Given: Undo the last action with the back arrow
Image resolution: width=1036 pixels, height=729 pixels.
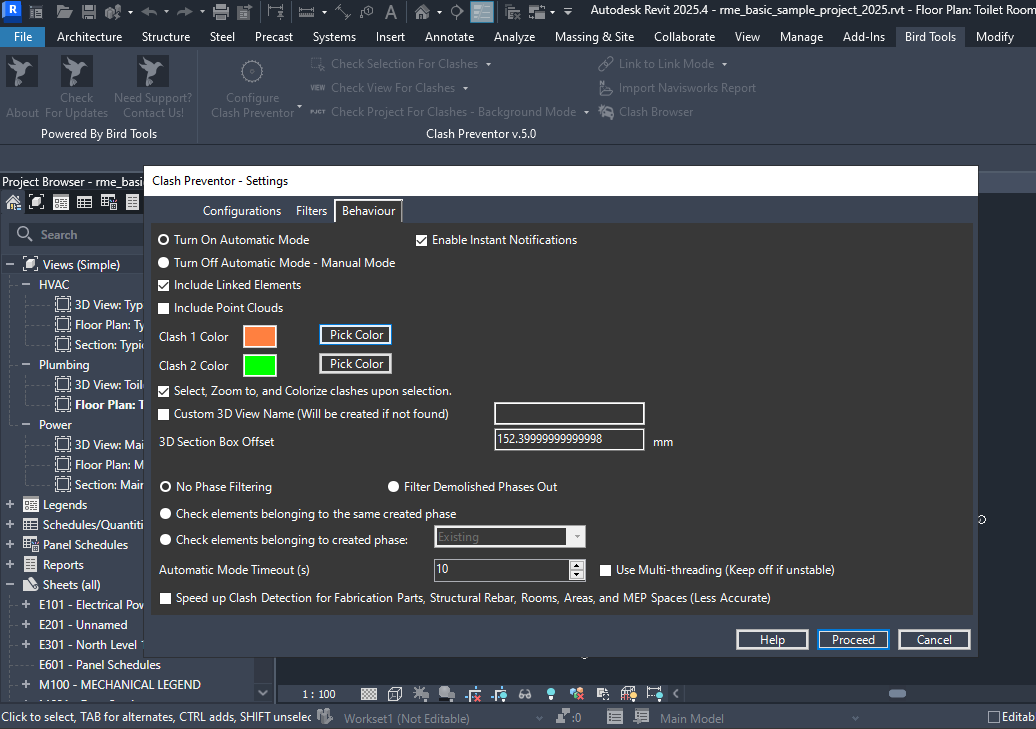Looking at the screenshot, I should (149, 11).
